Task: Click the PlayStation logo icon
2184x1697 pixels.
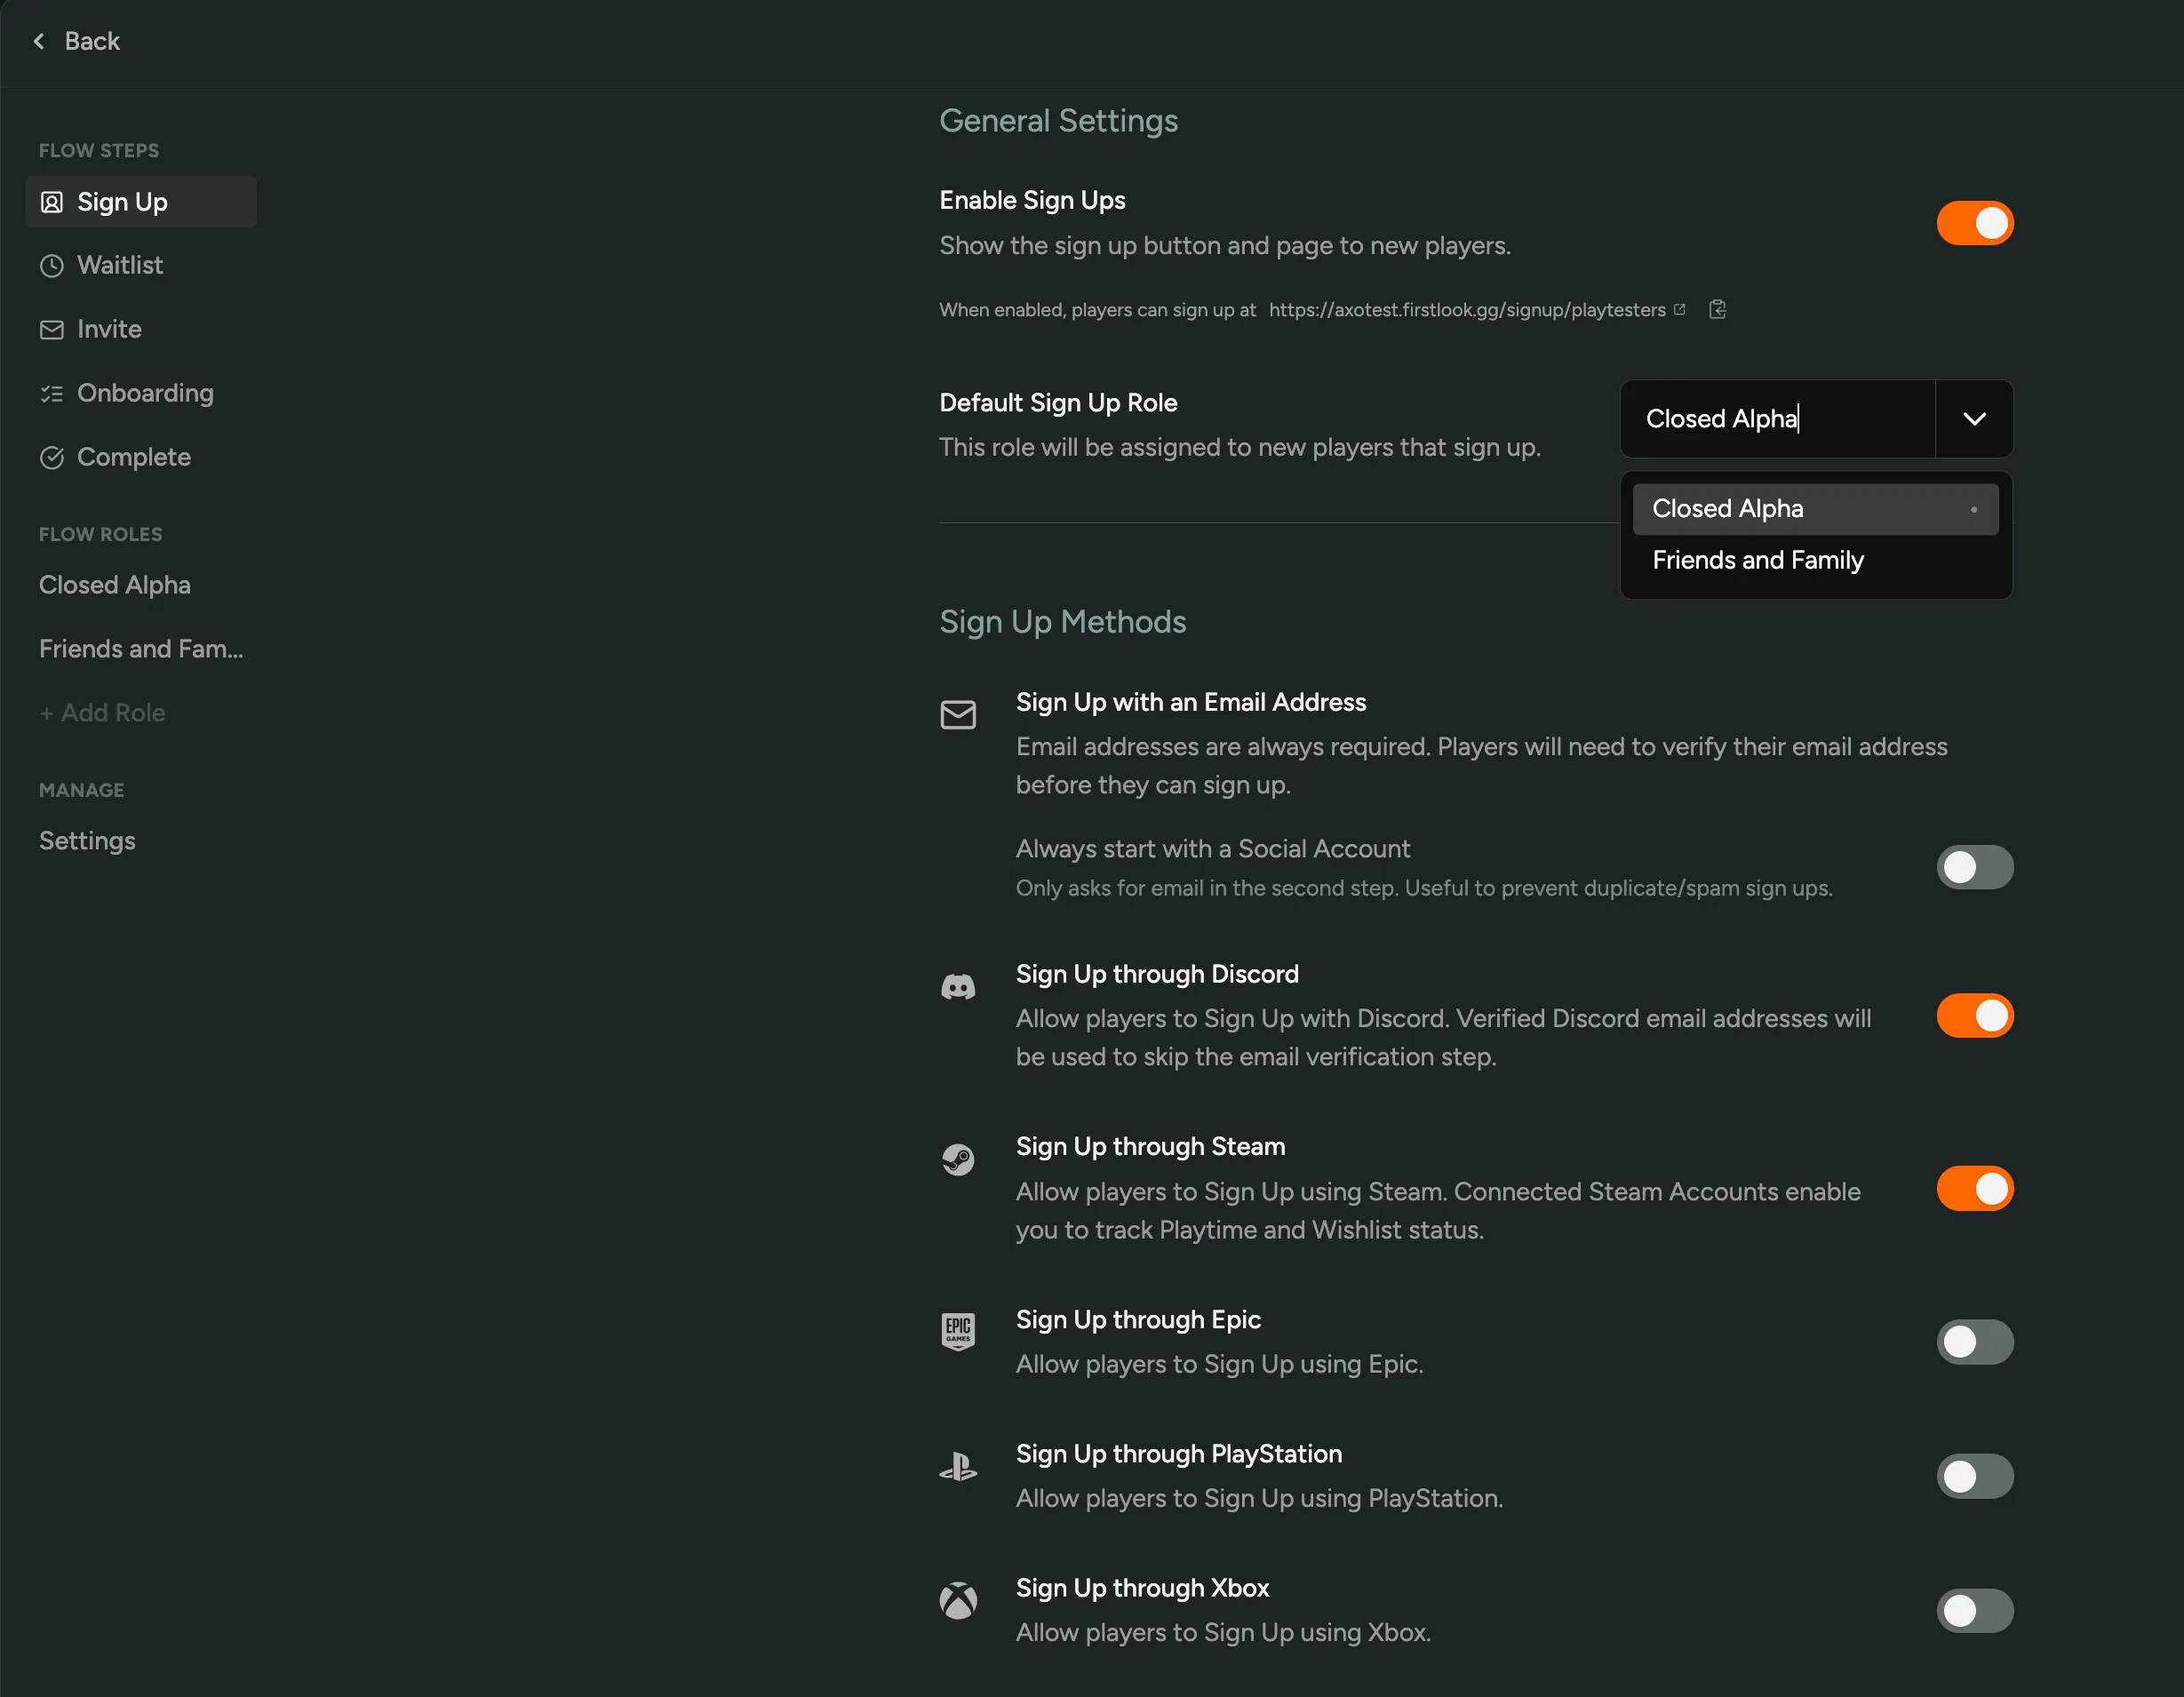Action: pos(957,1467)
